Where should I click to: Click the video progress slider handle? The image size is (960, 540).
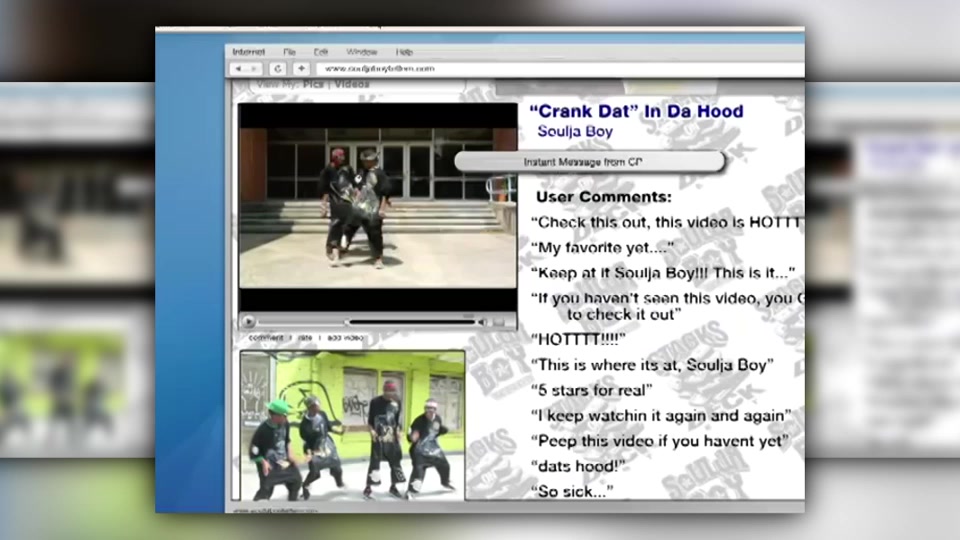coord(347,321)
